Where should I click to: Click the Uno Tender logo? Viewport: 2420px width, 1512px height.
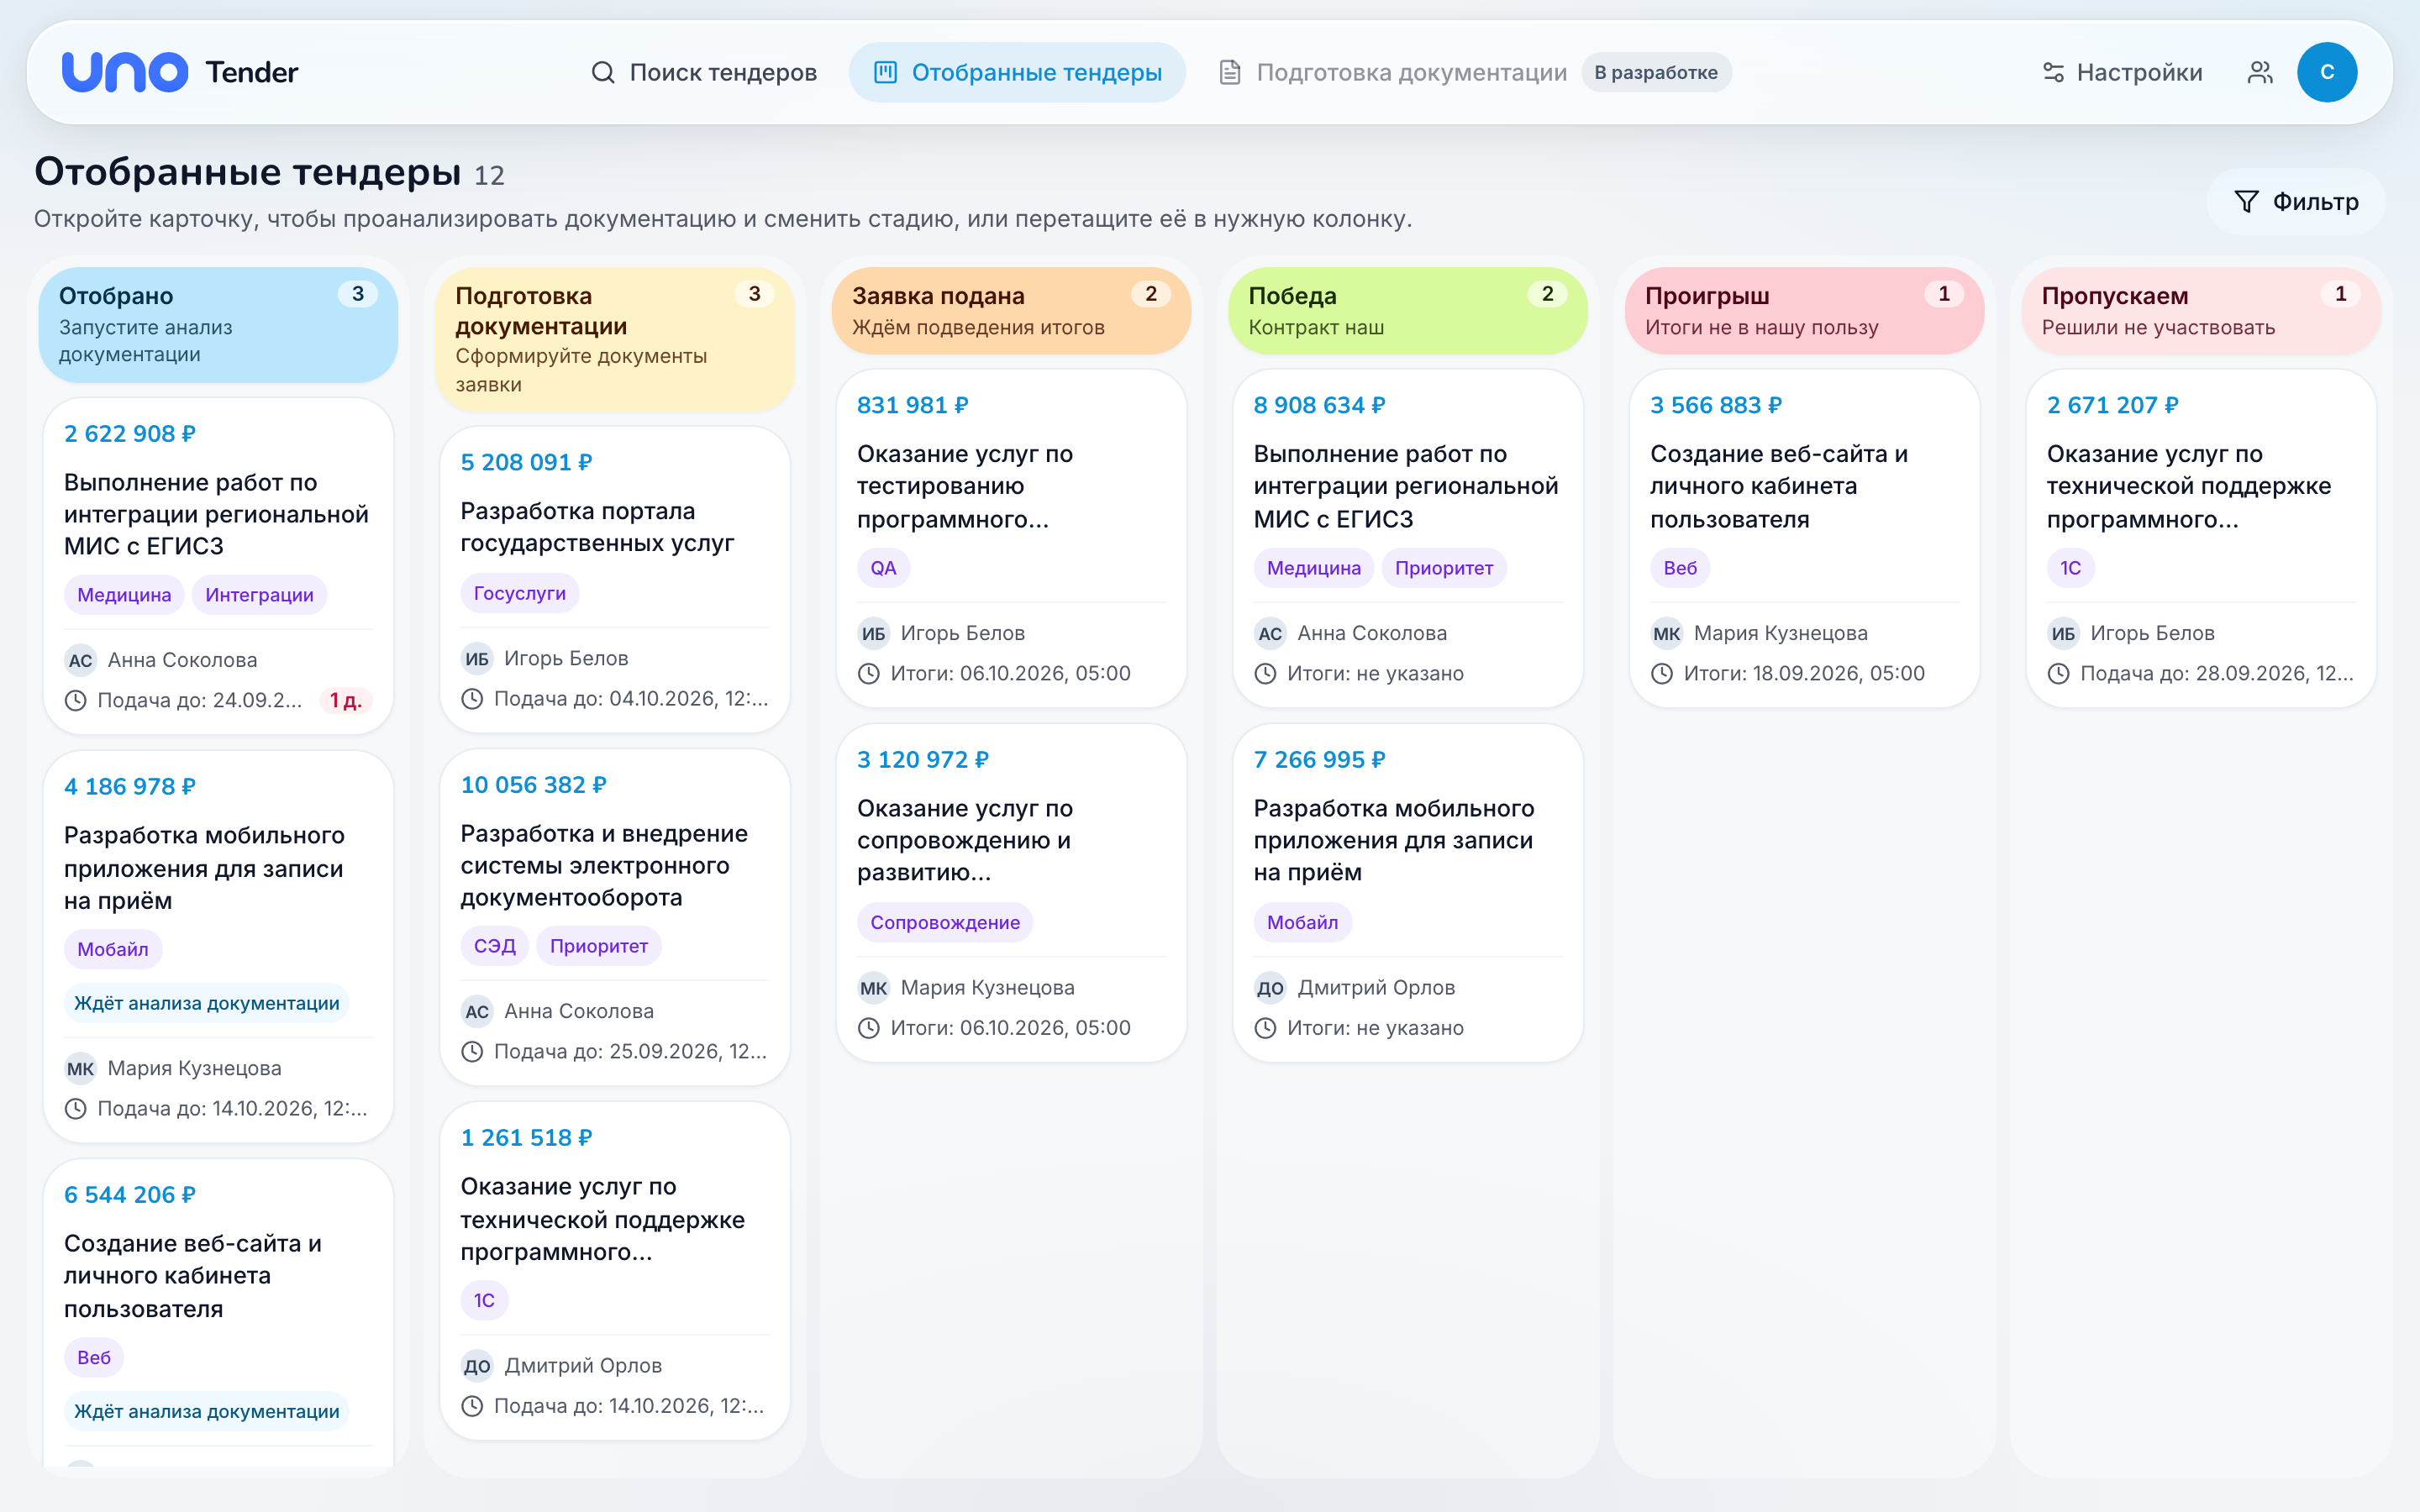(x=180, y=72)
